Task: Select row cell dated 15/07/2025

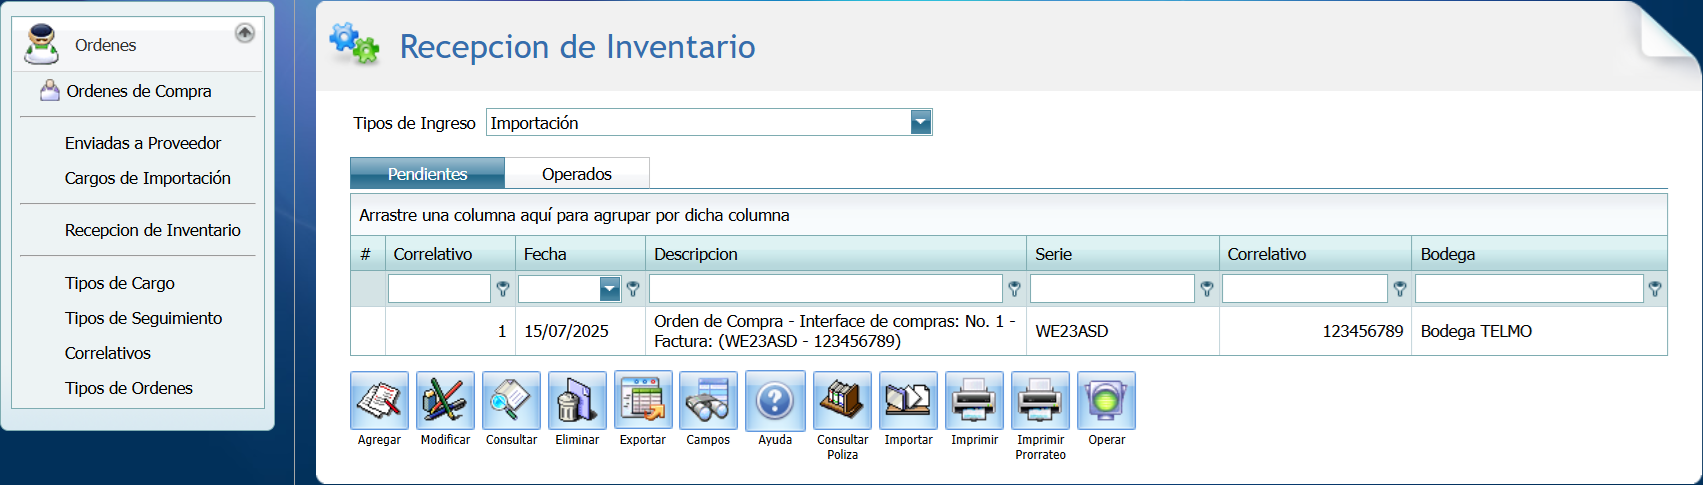Action: tap(580, 331)
